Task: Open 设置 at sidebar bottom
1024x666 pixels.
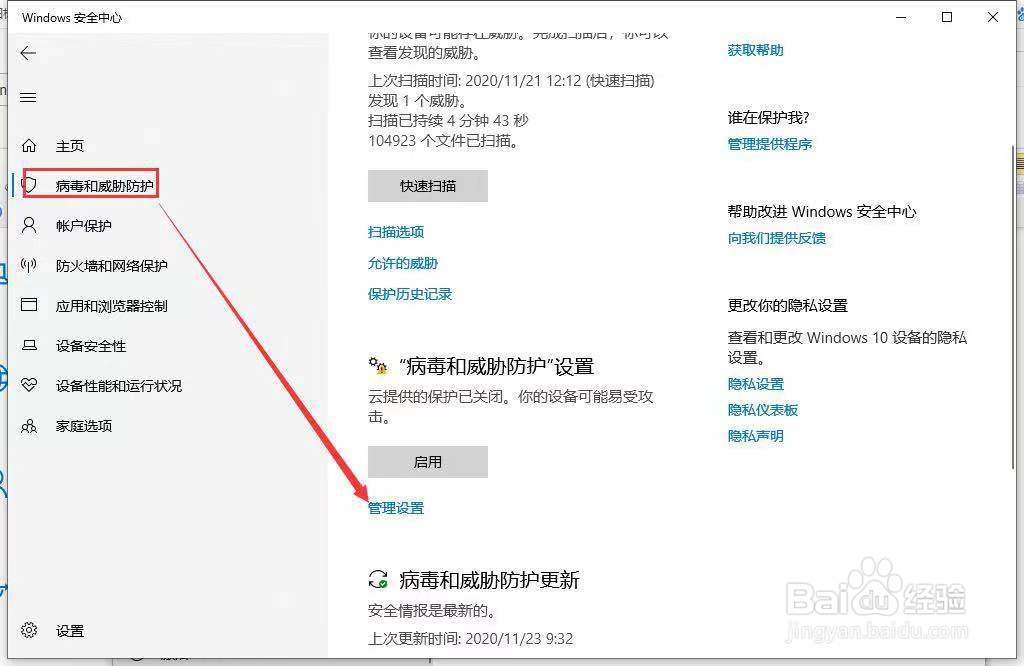Action: pos(70,631)
